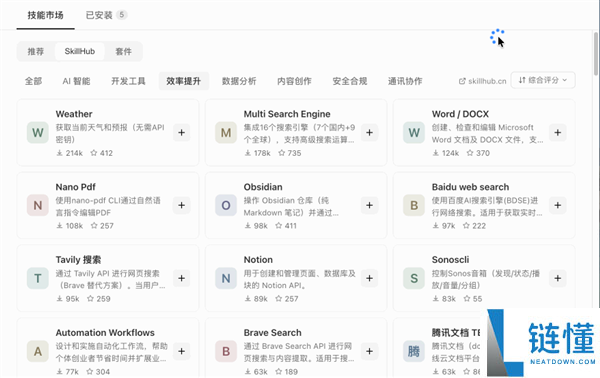Click the Obsidian O avatar icon

(x=226, y=205)
